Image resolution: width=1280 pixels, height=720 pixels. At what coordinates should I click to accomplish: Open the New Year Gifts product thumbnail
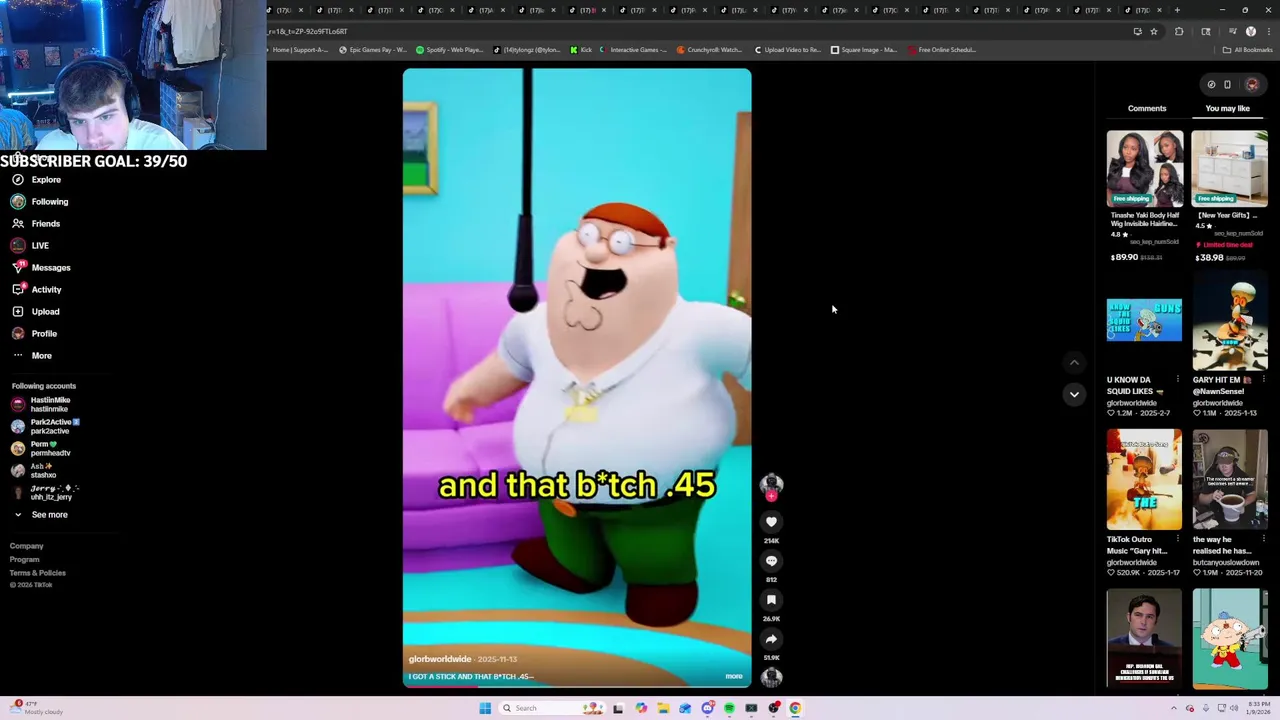pos(1229,167)
